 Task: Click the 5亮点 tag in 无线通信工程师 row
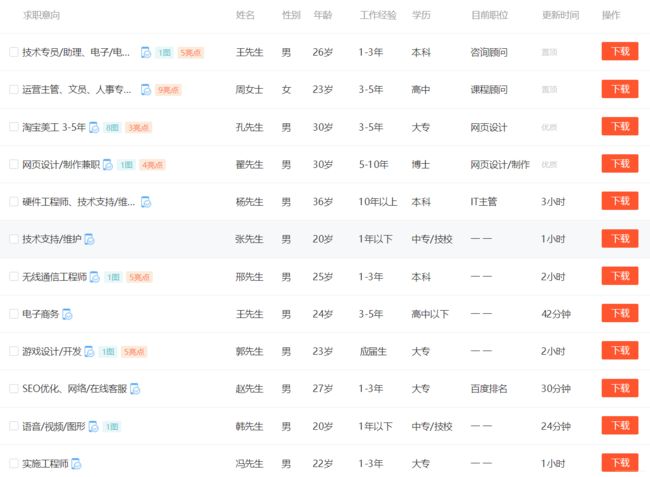[139, 277]
